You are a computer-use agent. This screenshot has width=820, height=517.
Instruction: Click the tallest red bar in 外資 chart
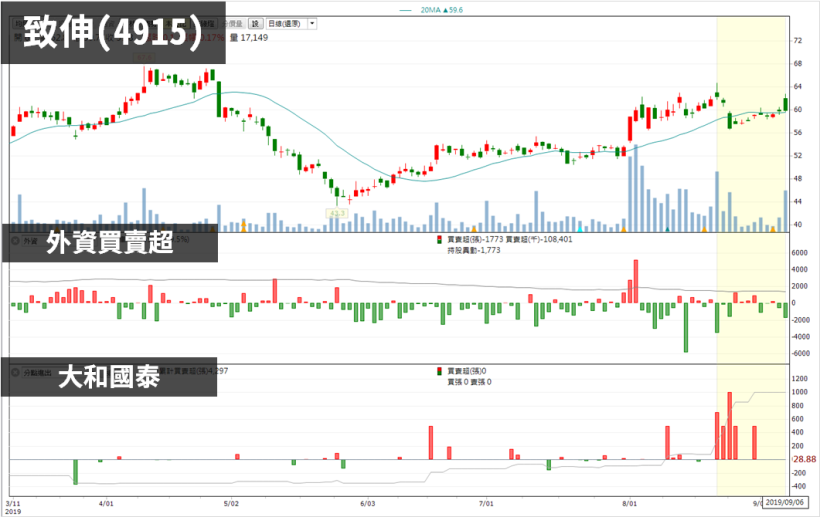(x=636, y=281)
